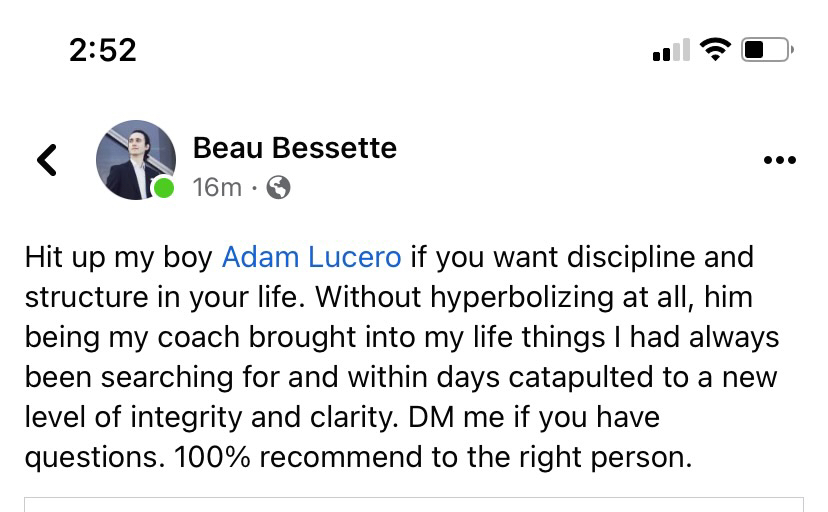Open the three-dot post options menu

pyautogui.click(x=779, y=160)
